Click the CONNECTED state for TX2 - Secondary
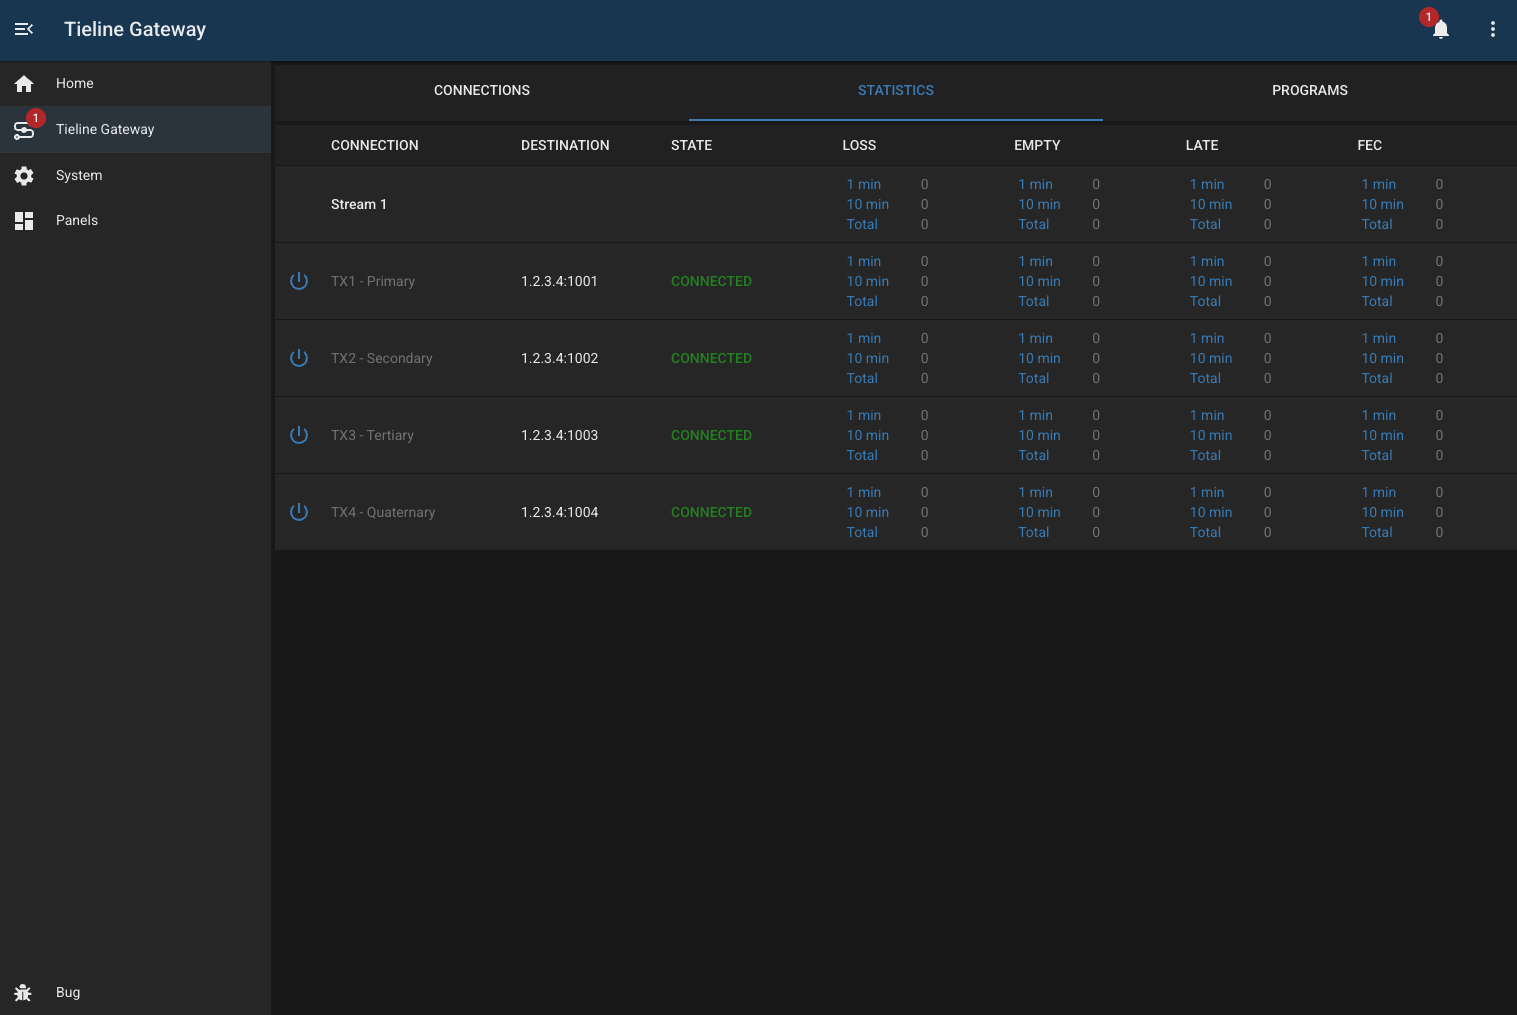 click(711, 358)
